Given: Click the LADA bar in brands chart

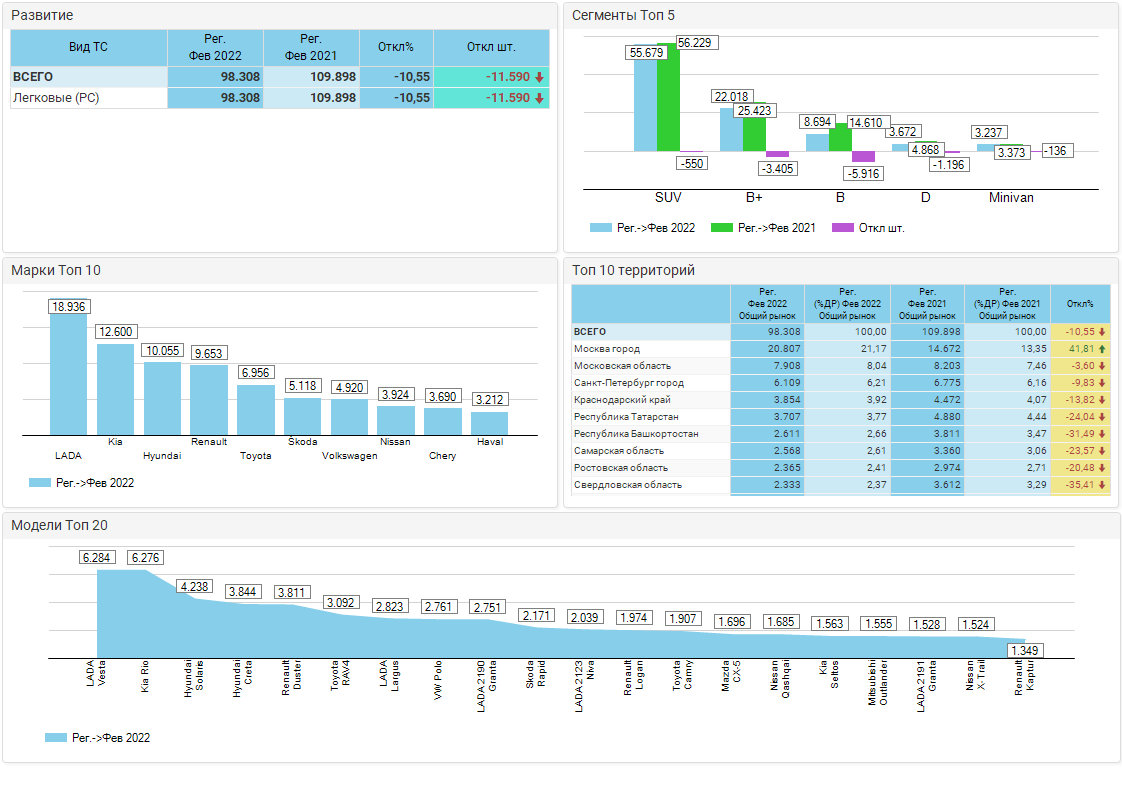Looking at the screenshot, I should (x=69, y=367).
